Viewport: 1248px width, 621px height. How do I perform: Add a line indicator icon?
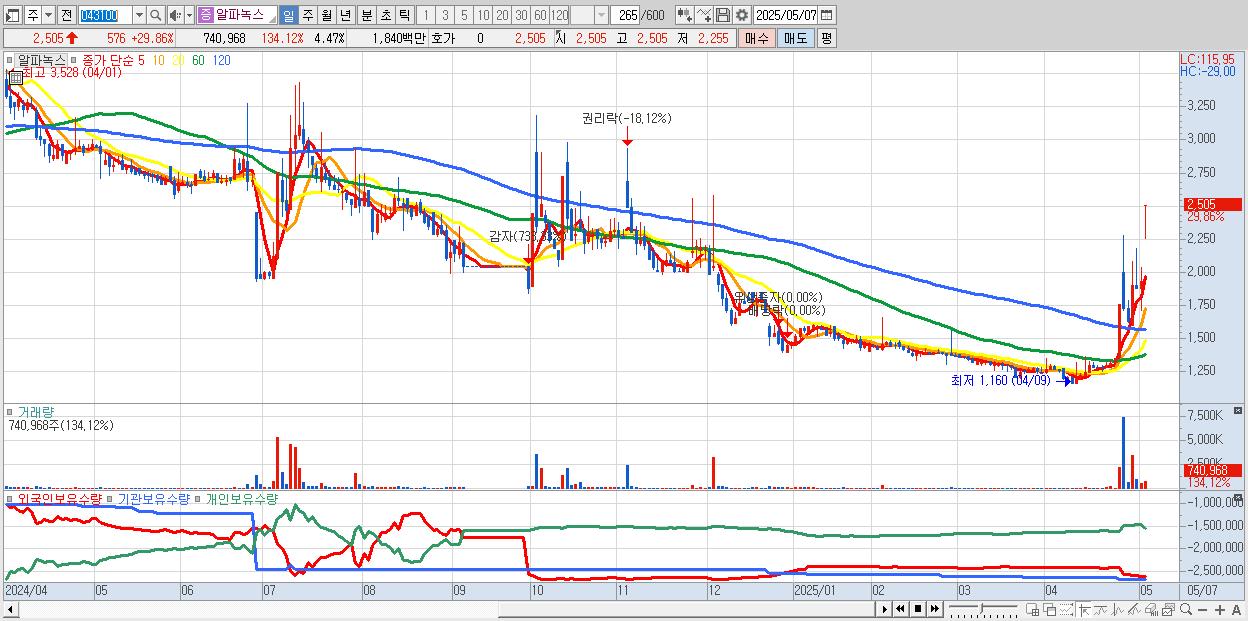(704, 15)
